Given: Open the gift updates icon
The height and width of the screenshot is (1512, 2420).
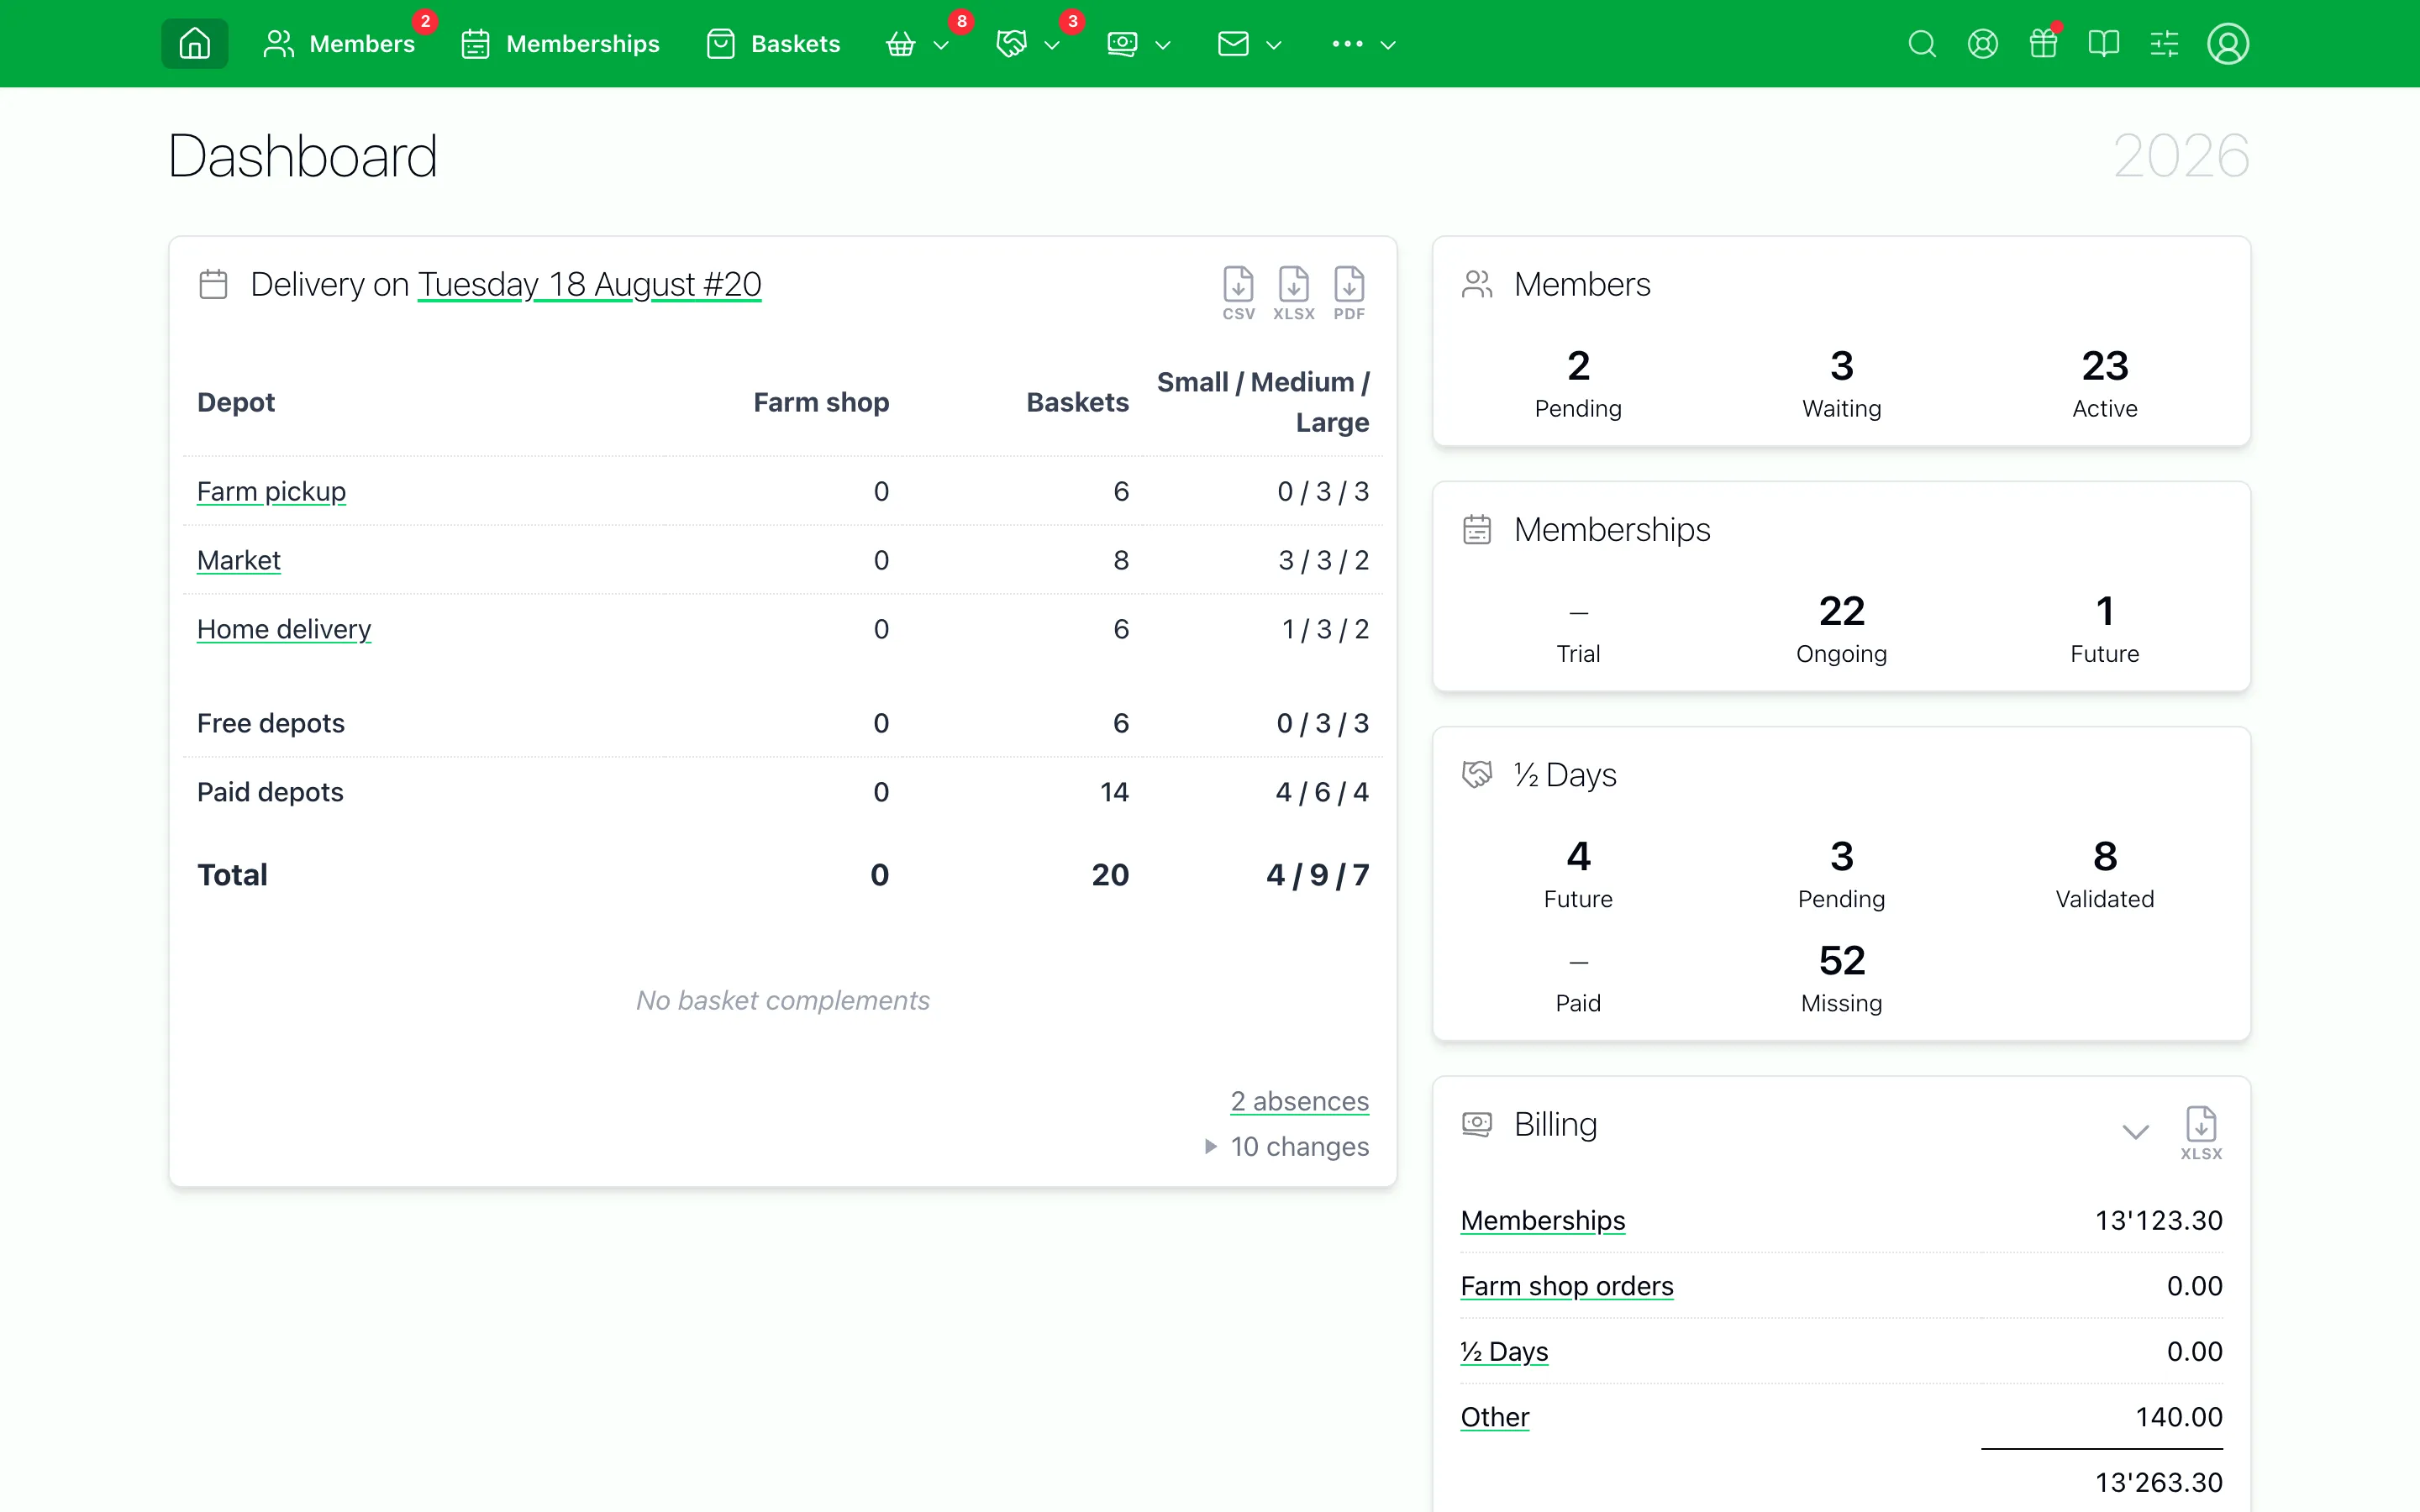Looking at the screenshot, I should click(2043, 44).
